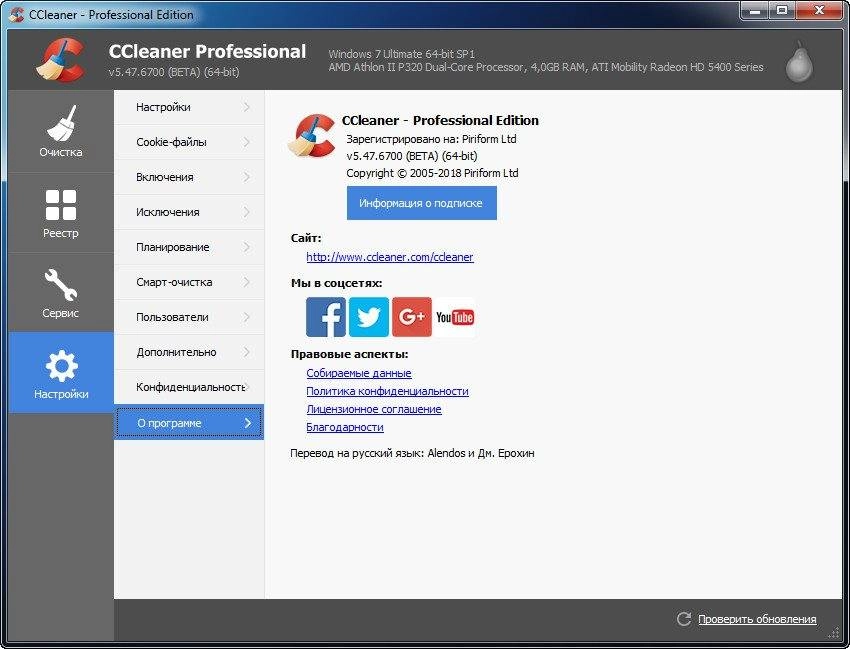Open the Лицензионное соглашение link
The image size is (850, 649).
(x=374, y=409)
